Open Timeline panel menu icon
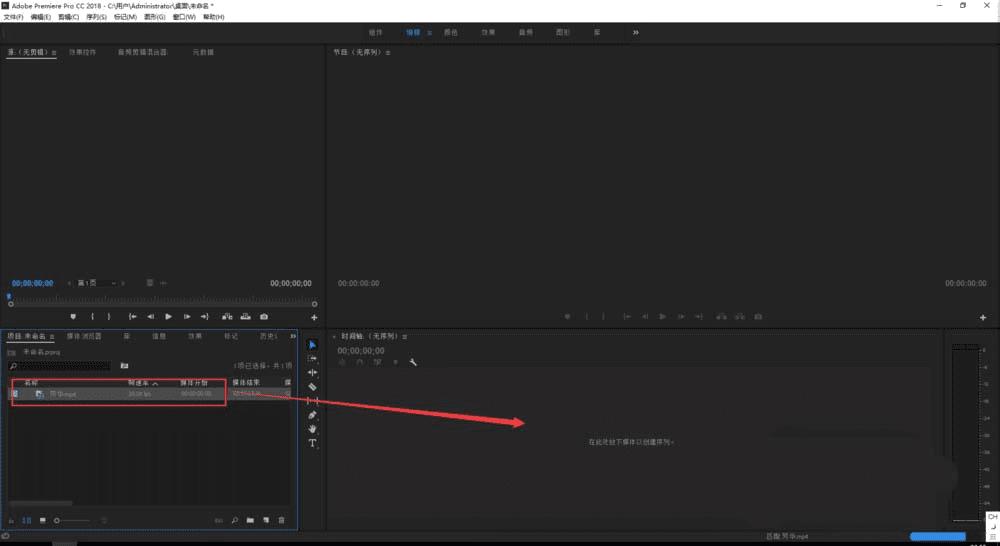 404,336
